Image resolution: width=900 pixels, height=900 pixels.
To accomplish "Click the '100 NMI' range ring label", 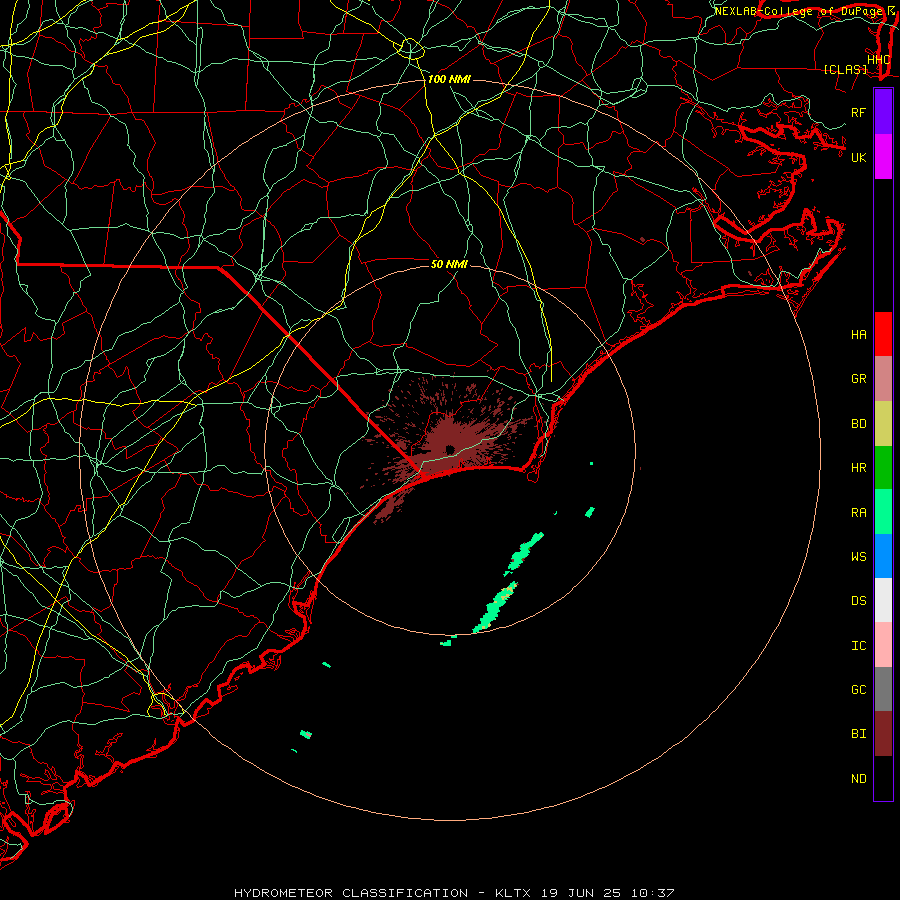I will click(x=449, y=79).
